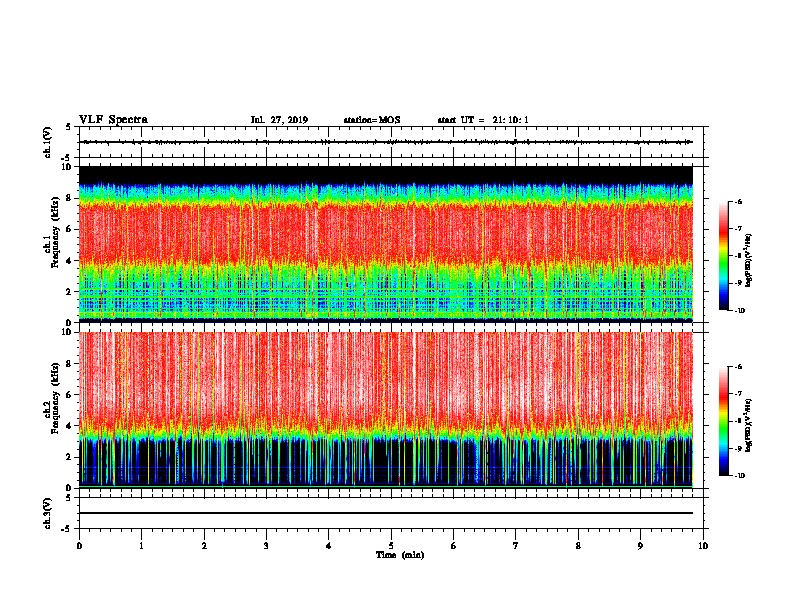Click the ch.1 spectrogram "4" kHz tick label
The width and height of the screenshot is (792, 612).
tap(70, 261)
